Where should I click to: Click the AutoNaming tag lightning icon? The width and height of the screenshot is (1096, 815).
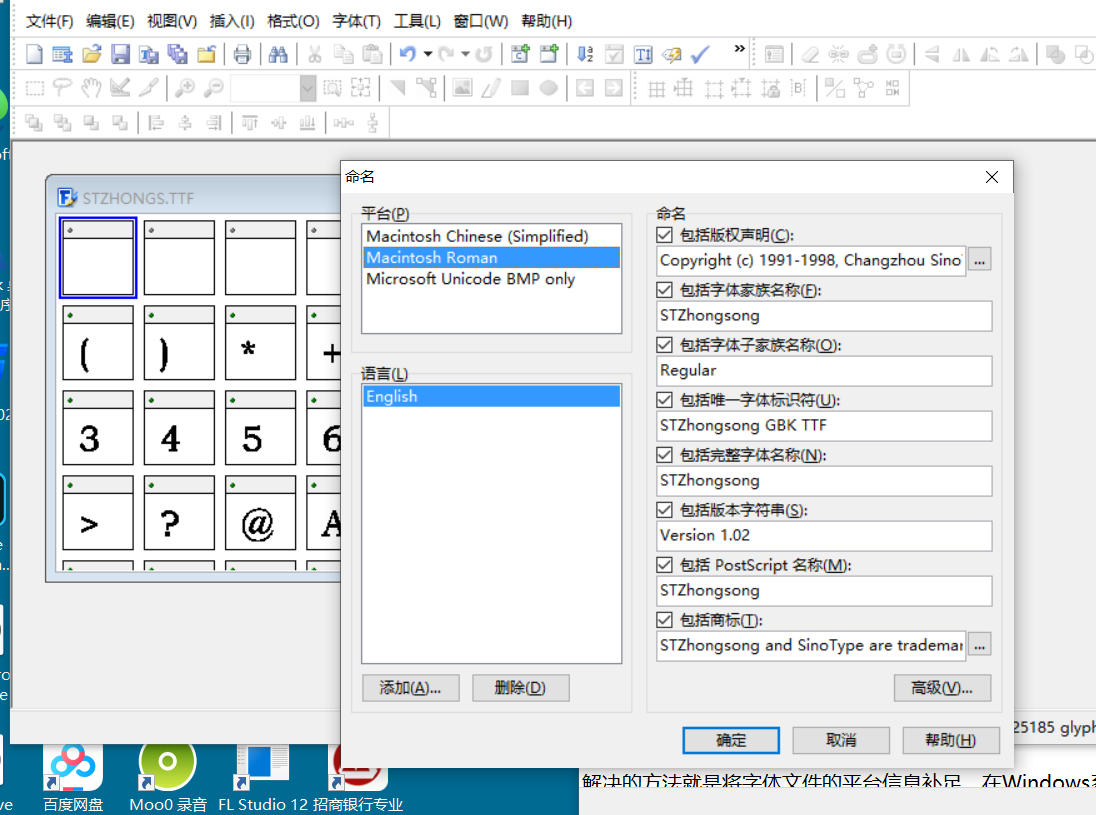672,55
